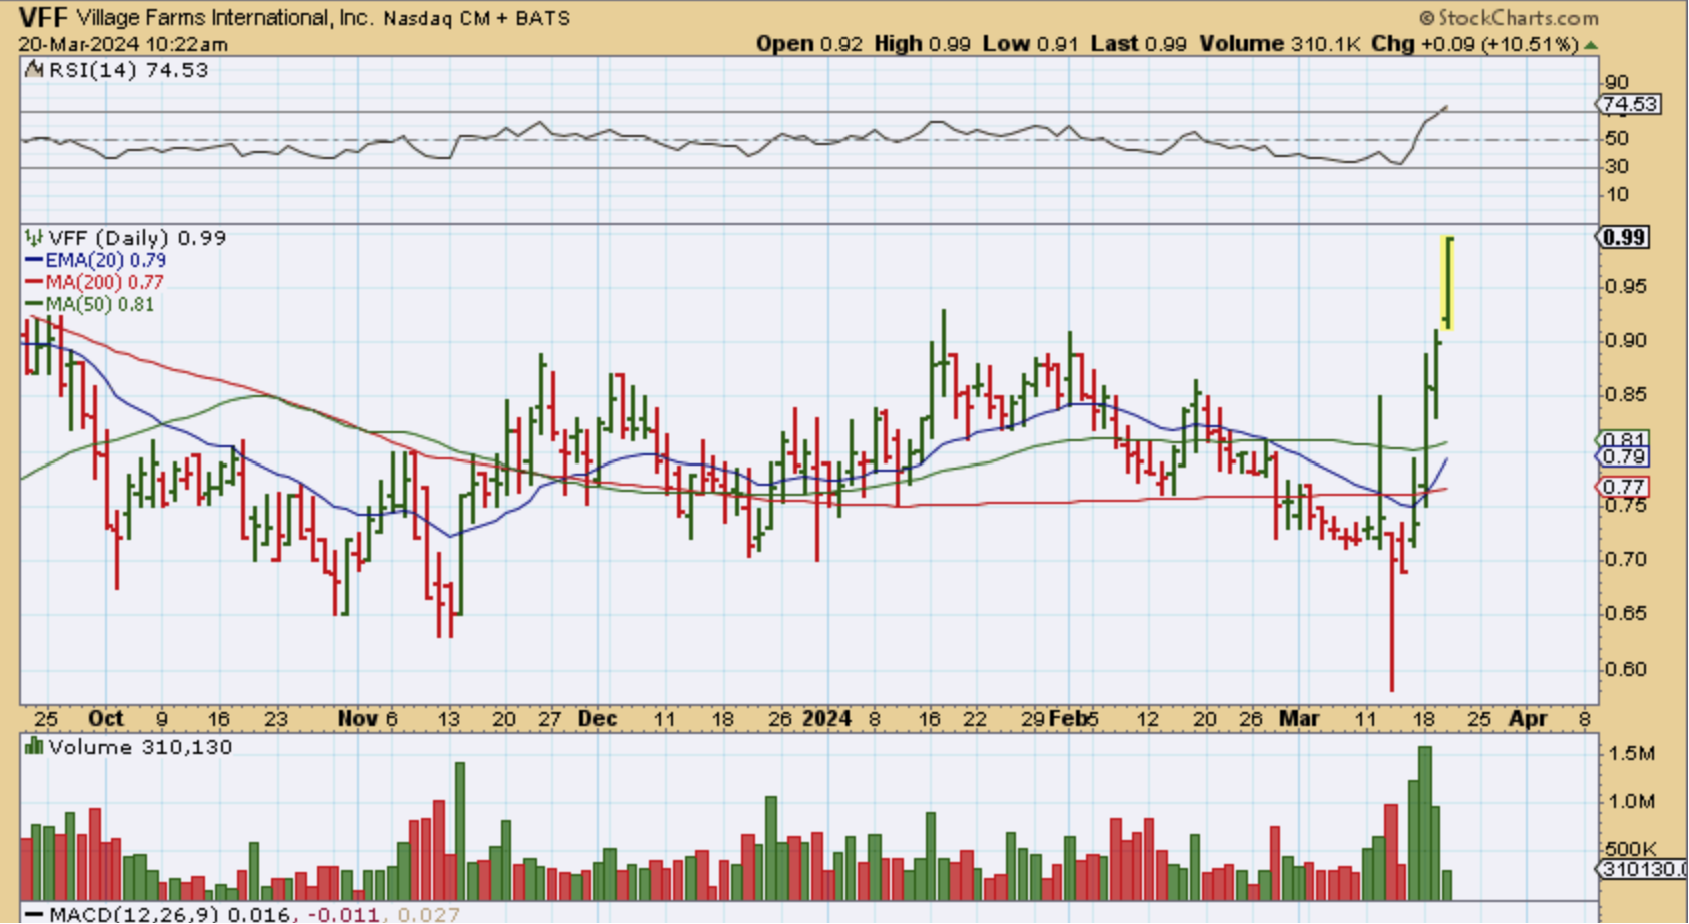Click the 310130 volume tag on the volume axis

click(x=1643, y=869)
